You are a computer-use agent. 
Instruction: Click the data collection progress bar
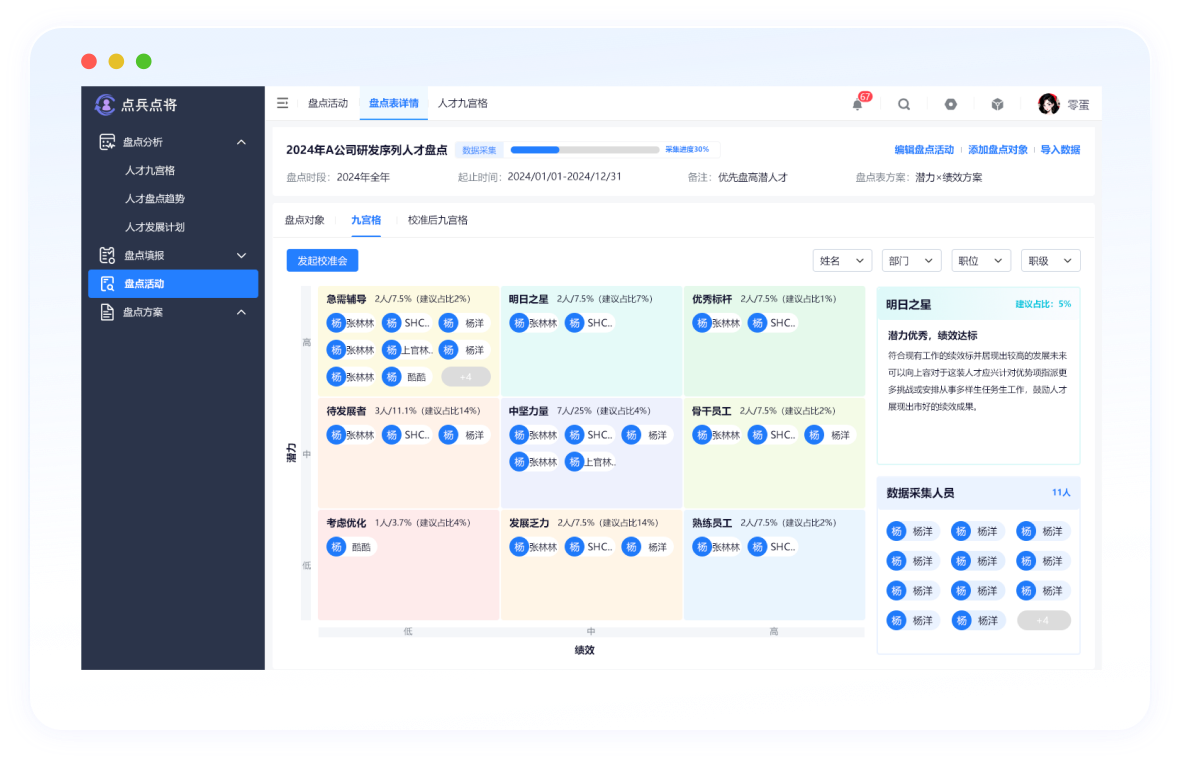[x=585, y=150]
